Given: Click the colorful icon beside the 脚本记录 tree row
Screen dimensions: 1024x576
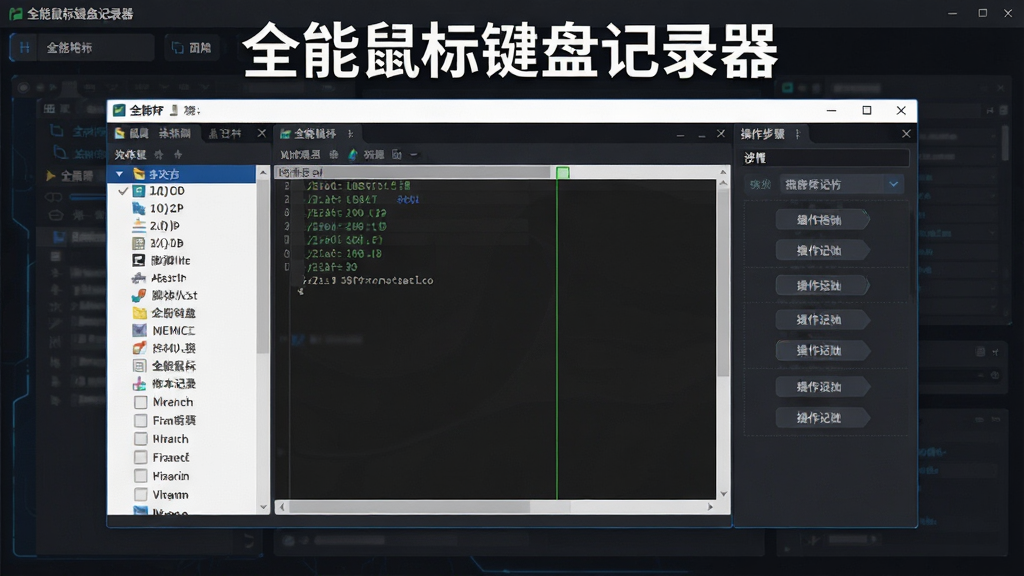Looking at the screenshot, I should tap(139, 383).
